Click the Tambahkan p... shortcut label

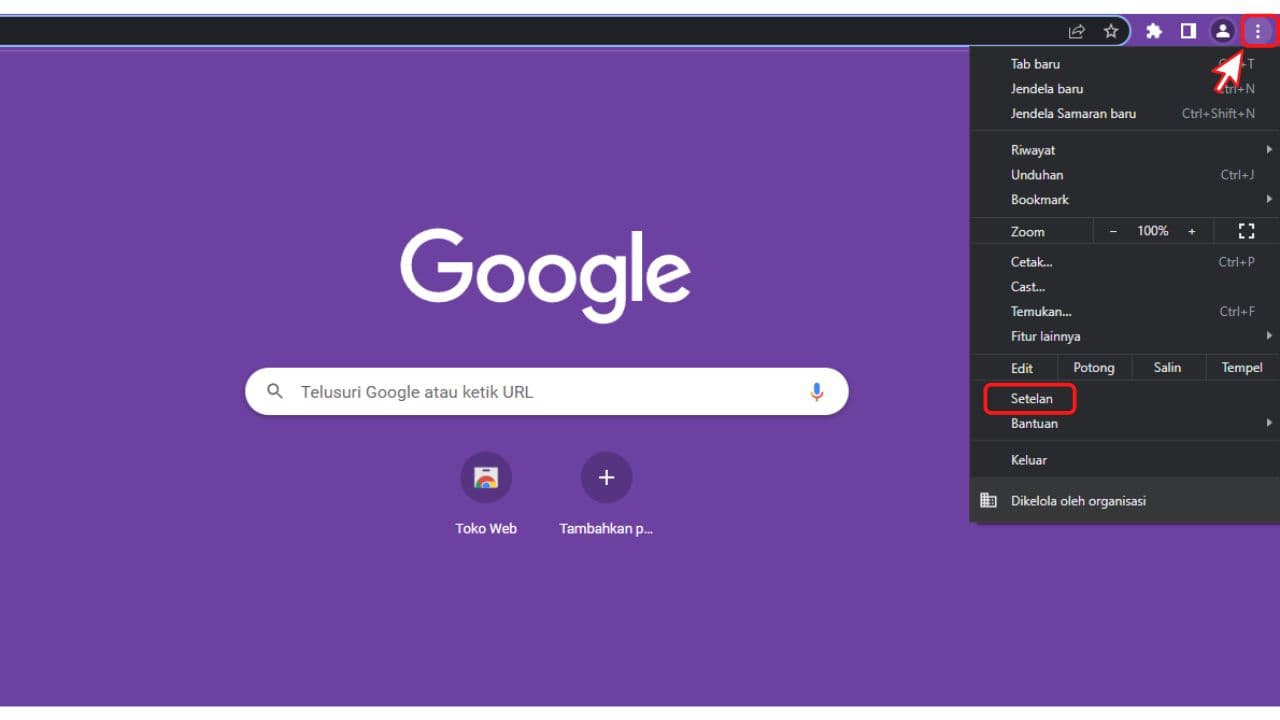tap(606, 529)
